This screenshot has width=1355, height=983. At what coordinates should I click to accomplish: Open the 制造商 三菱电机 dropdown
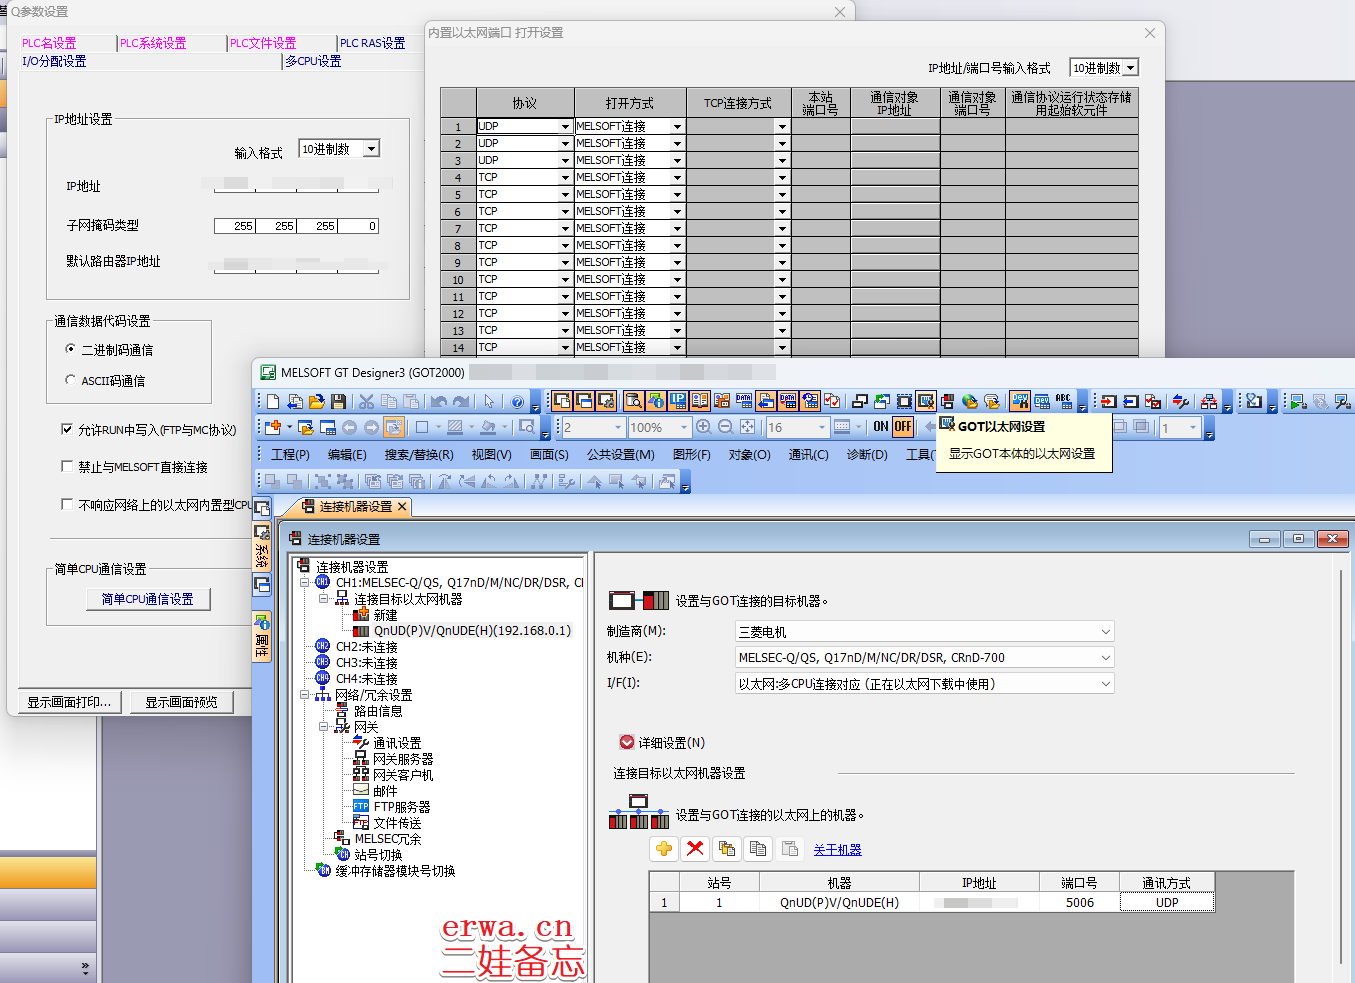coord(924,631)
